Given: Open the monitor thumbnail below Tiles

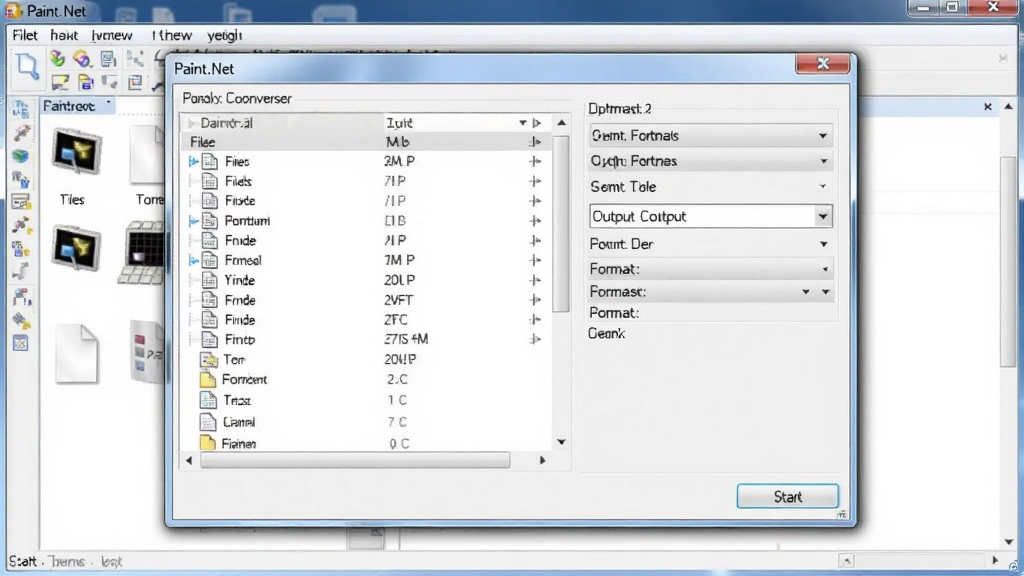Looking at the screenshot, I should point(76,248).
